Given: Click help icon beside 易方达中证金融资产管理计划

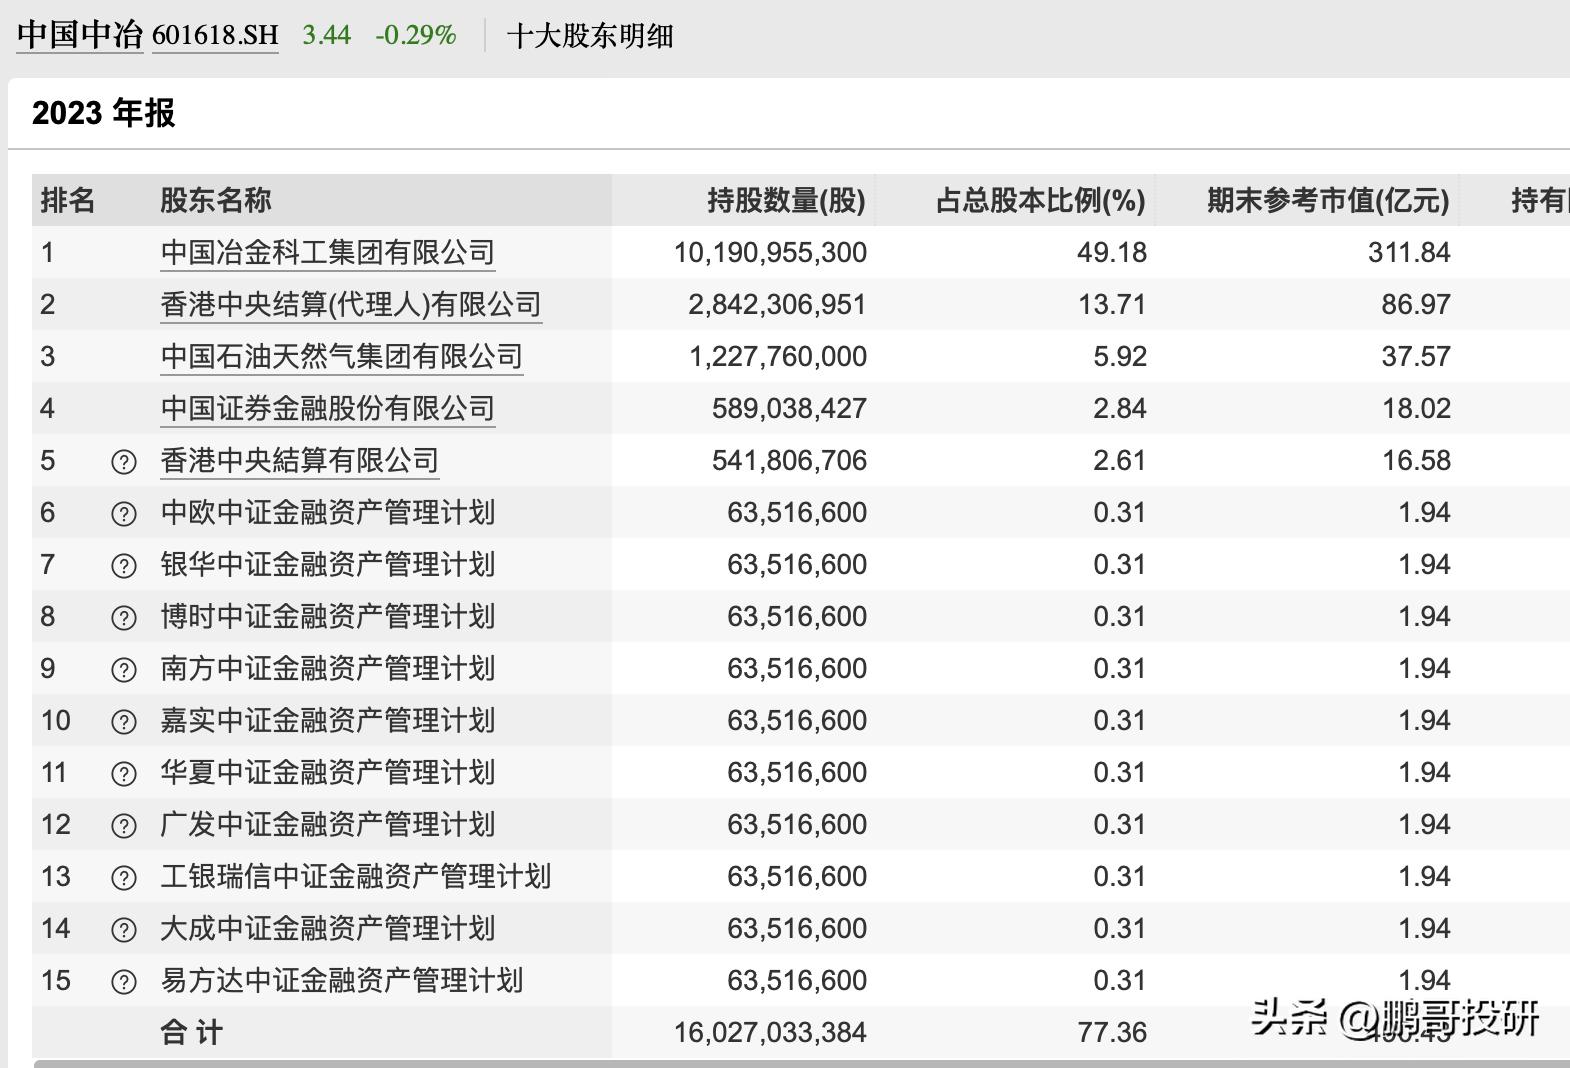Looking at the screenshot, I should pos(123,982).
